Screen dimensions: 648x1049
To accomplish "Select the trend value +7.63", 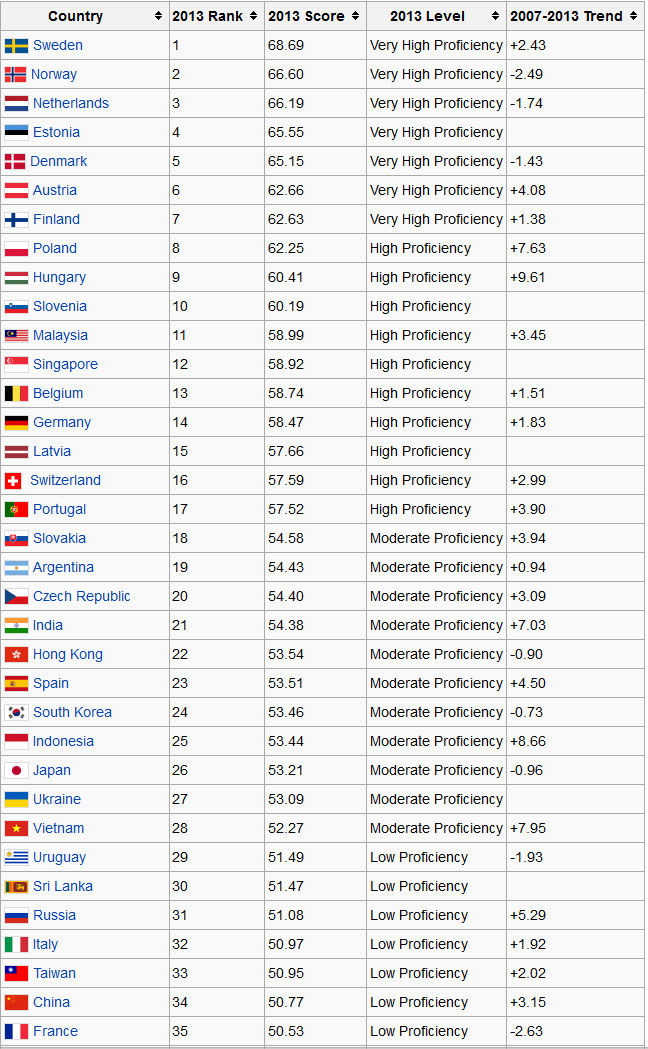I will [528, 248].
